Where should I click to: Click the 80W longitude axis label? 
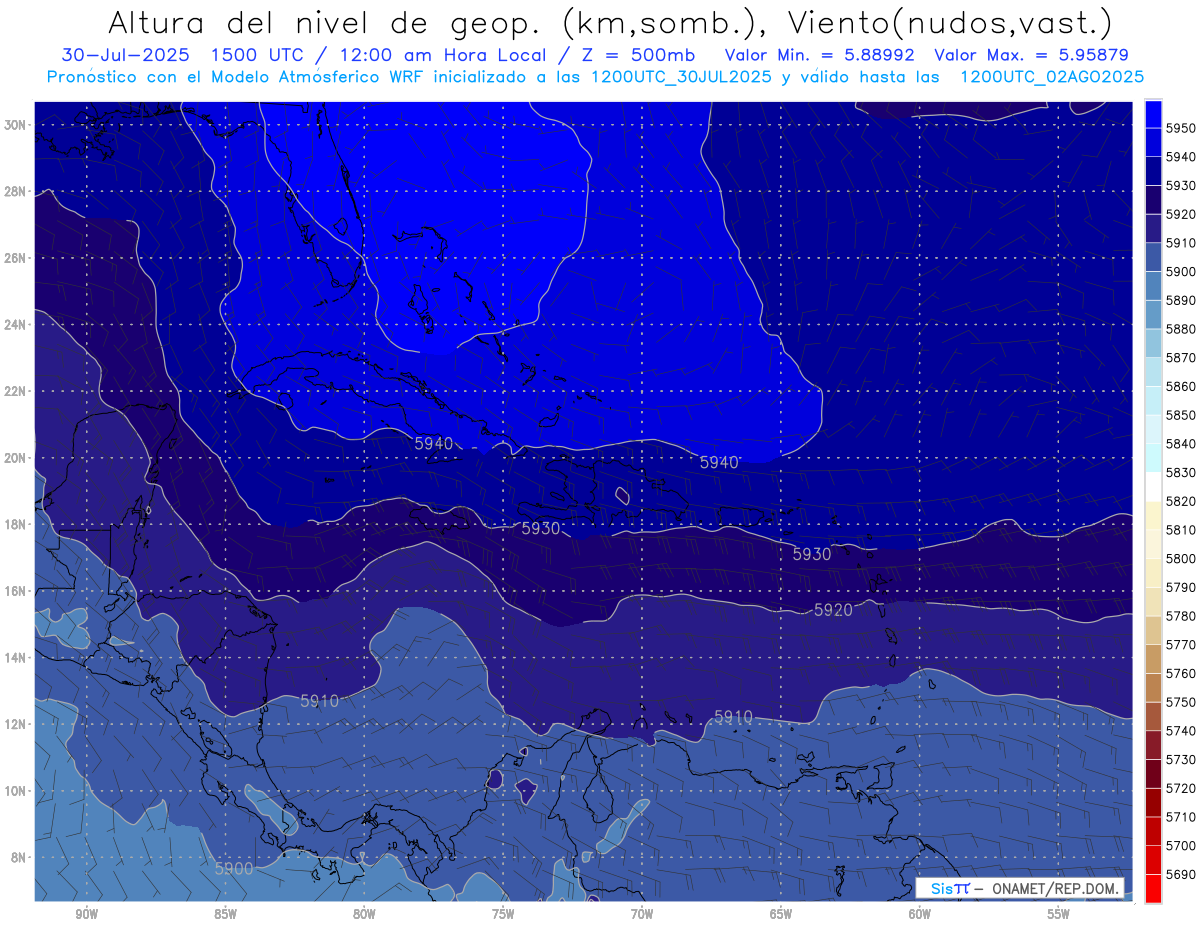[x=364, y=914]
